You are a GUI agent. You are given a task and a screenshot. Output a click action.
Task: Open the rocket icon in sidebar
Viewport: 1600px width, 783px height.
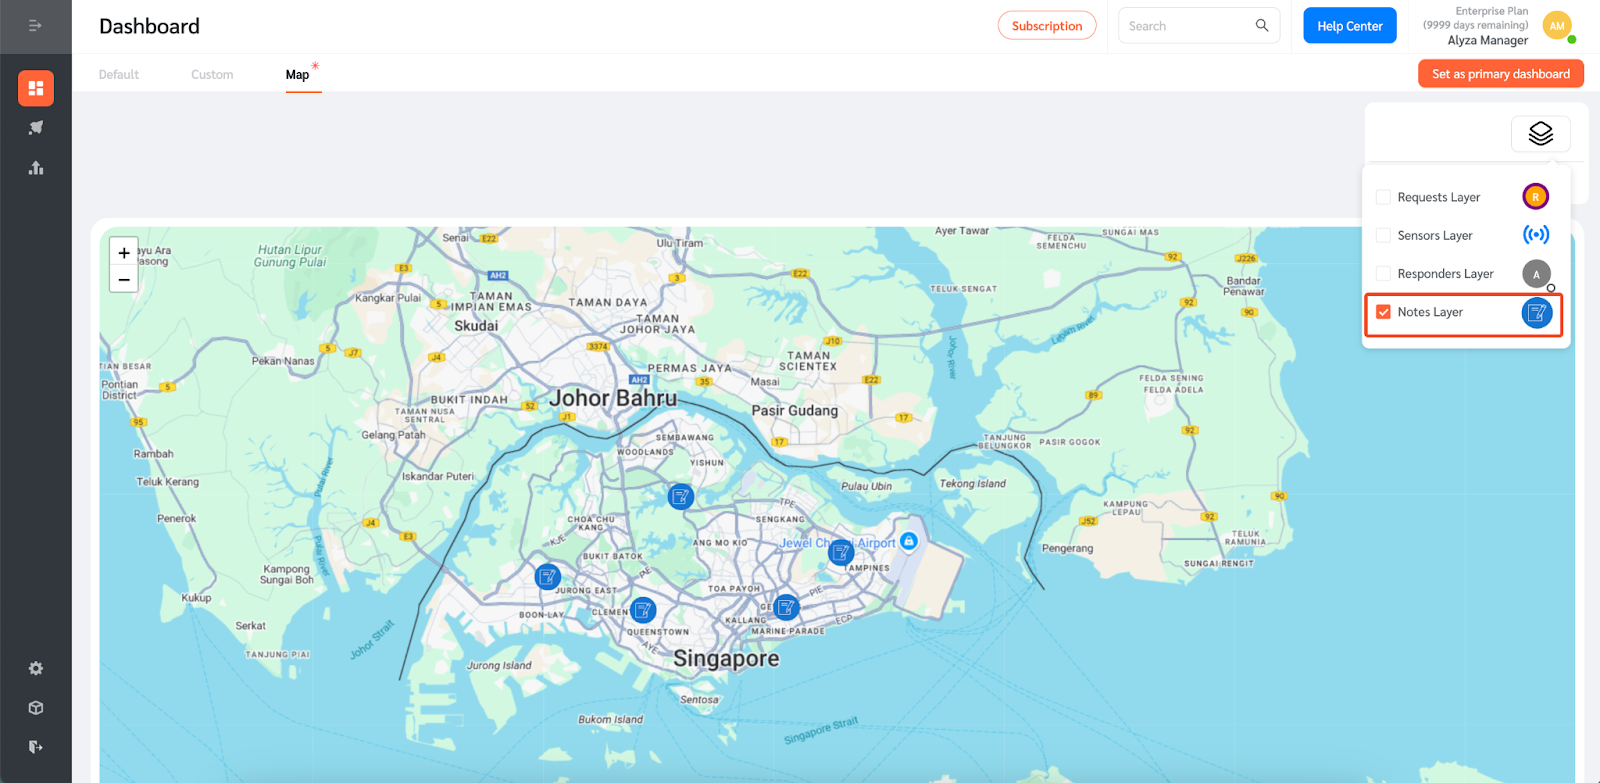[36, 128]
